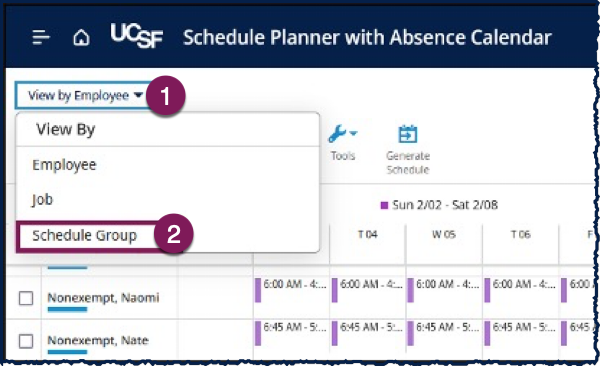Select Naomi's 6:00 AM shift on T 06

click(x=520, y=290)
